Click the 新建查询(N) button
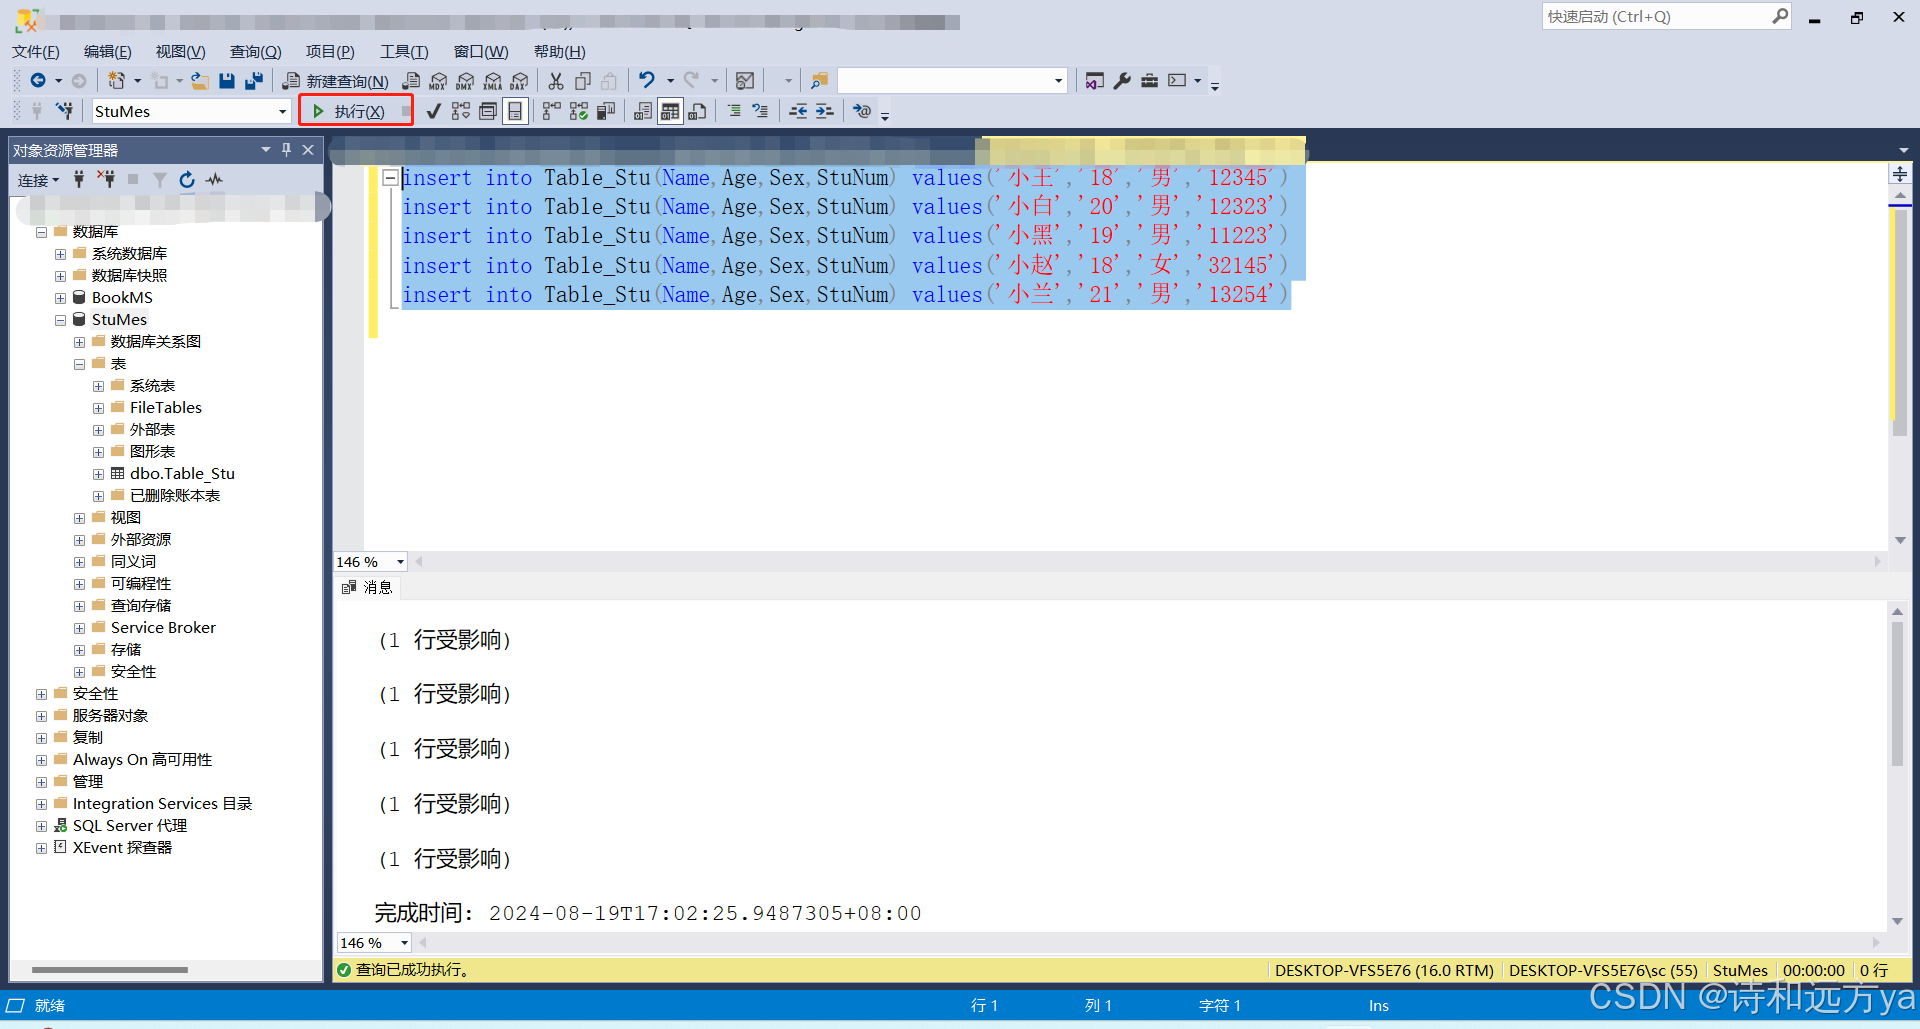This screenshot has height=1029, width=1920. tap(336, 81)
